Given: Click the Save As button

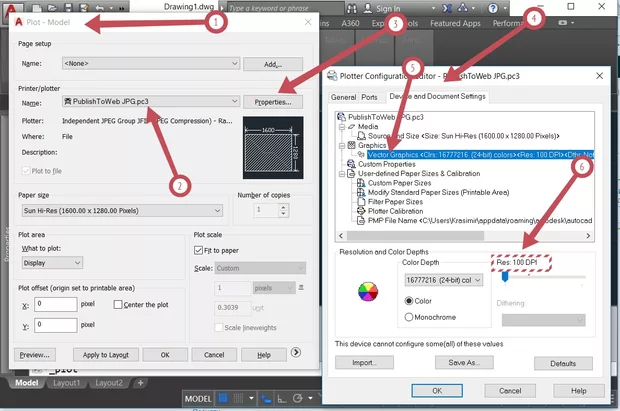Looking at the screenshot, I should 464,362.
